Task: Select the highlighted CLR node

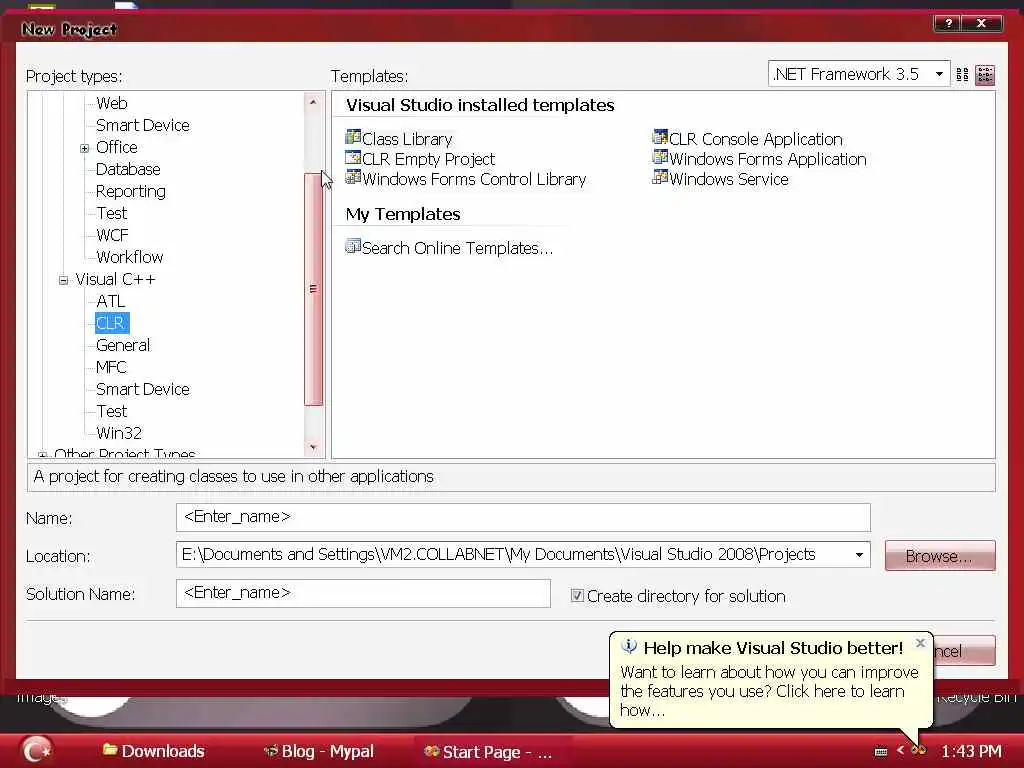Action: pos(112,323)
